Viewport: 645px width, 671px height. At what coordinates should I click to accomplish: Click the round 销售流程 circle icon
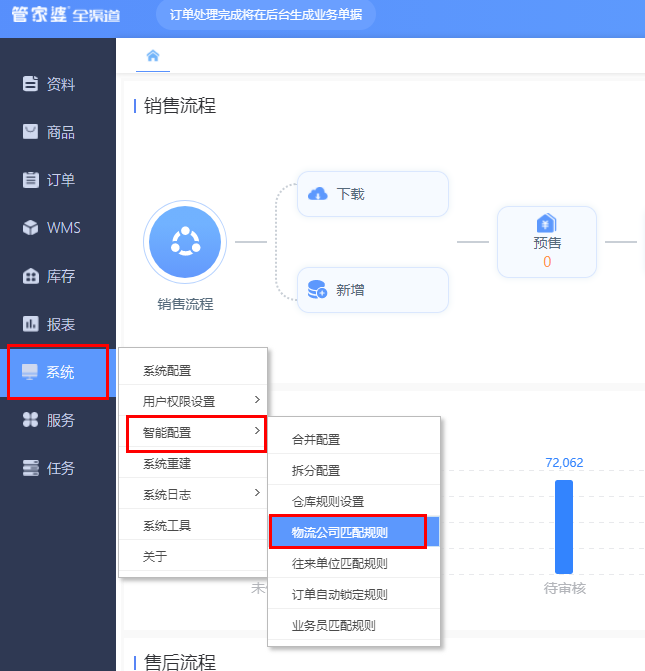click(185, 242)
